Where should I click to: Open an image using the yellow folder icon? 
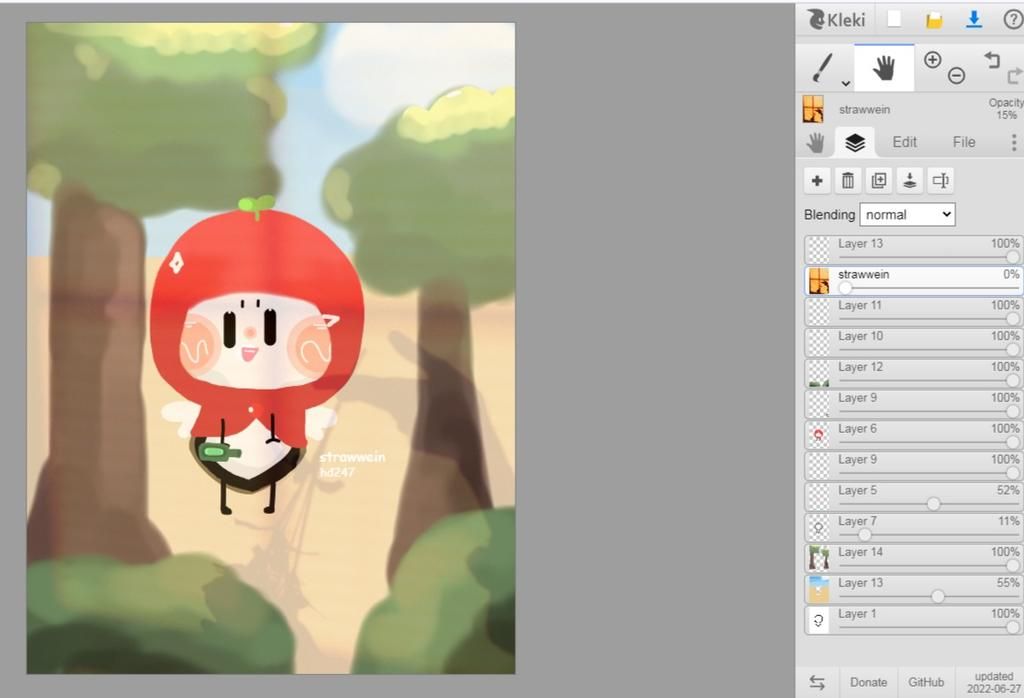click(934, 20)
